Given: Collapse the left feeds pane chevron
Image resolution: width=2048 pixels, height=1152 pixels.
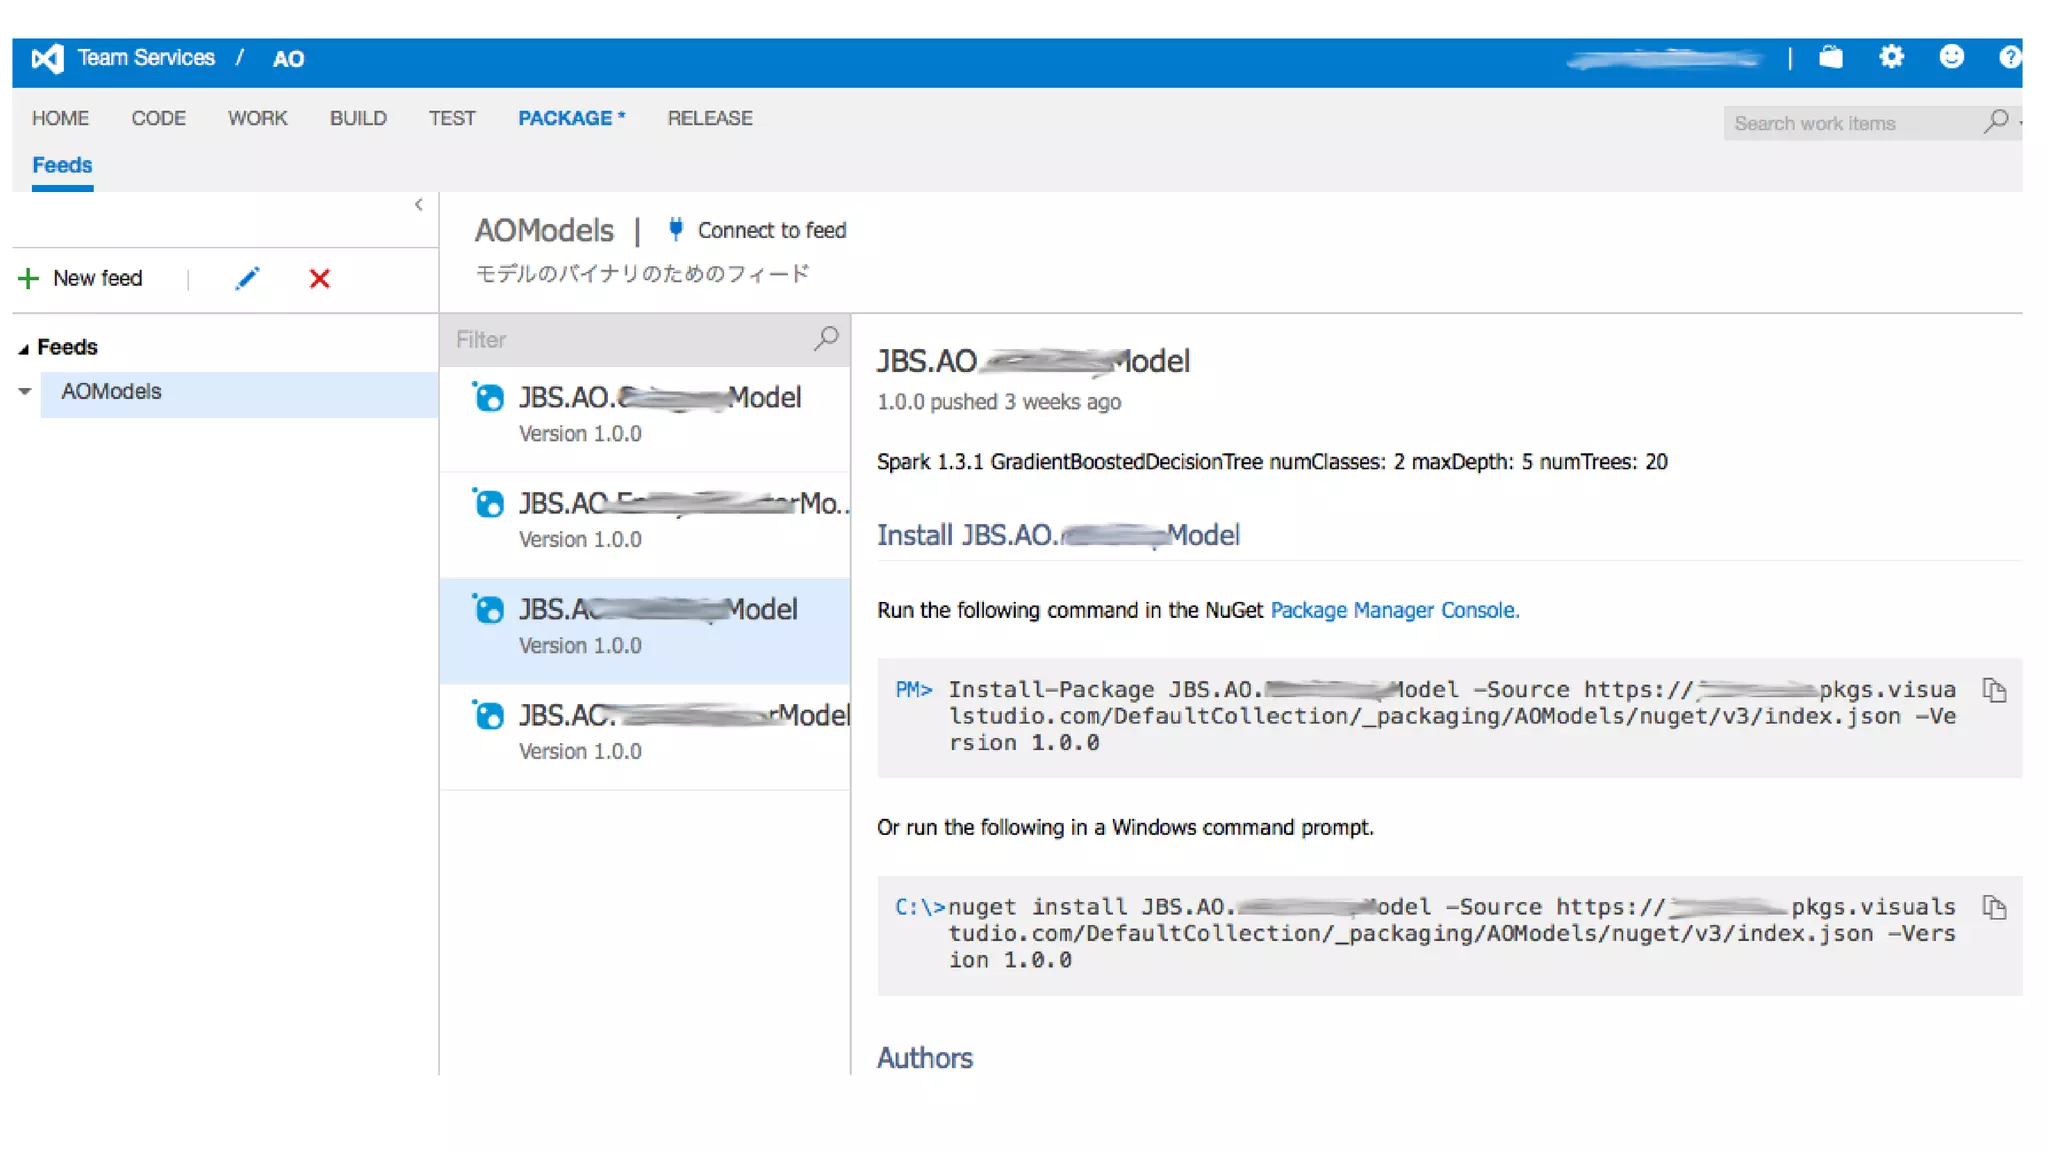Looking at the screenshot, I should tap(419, 205).
